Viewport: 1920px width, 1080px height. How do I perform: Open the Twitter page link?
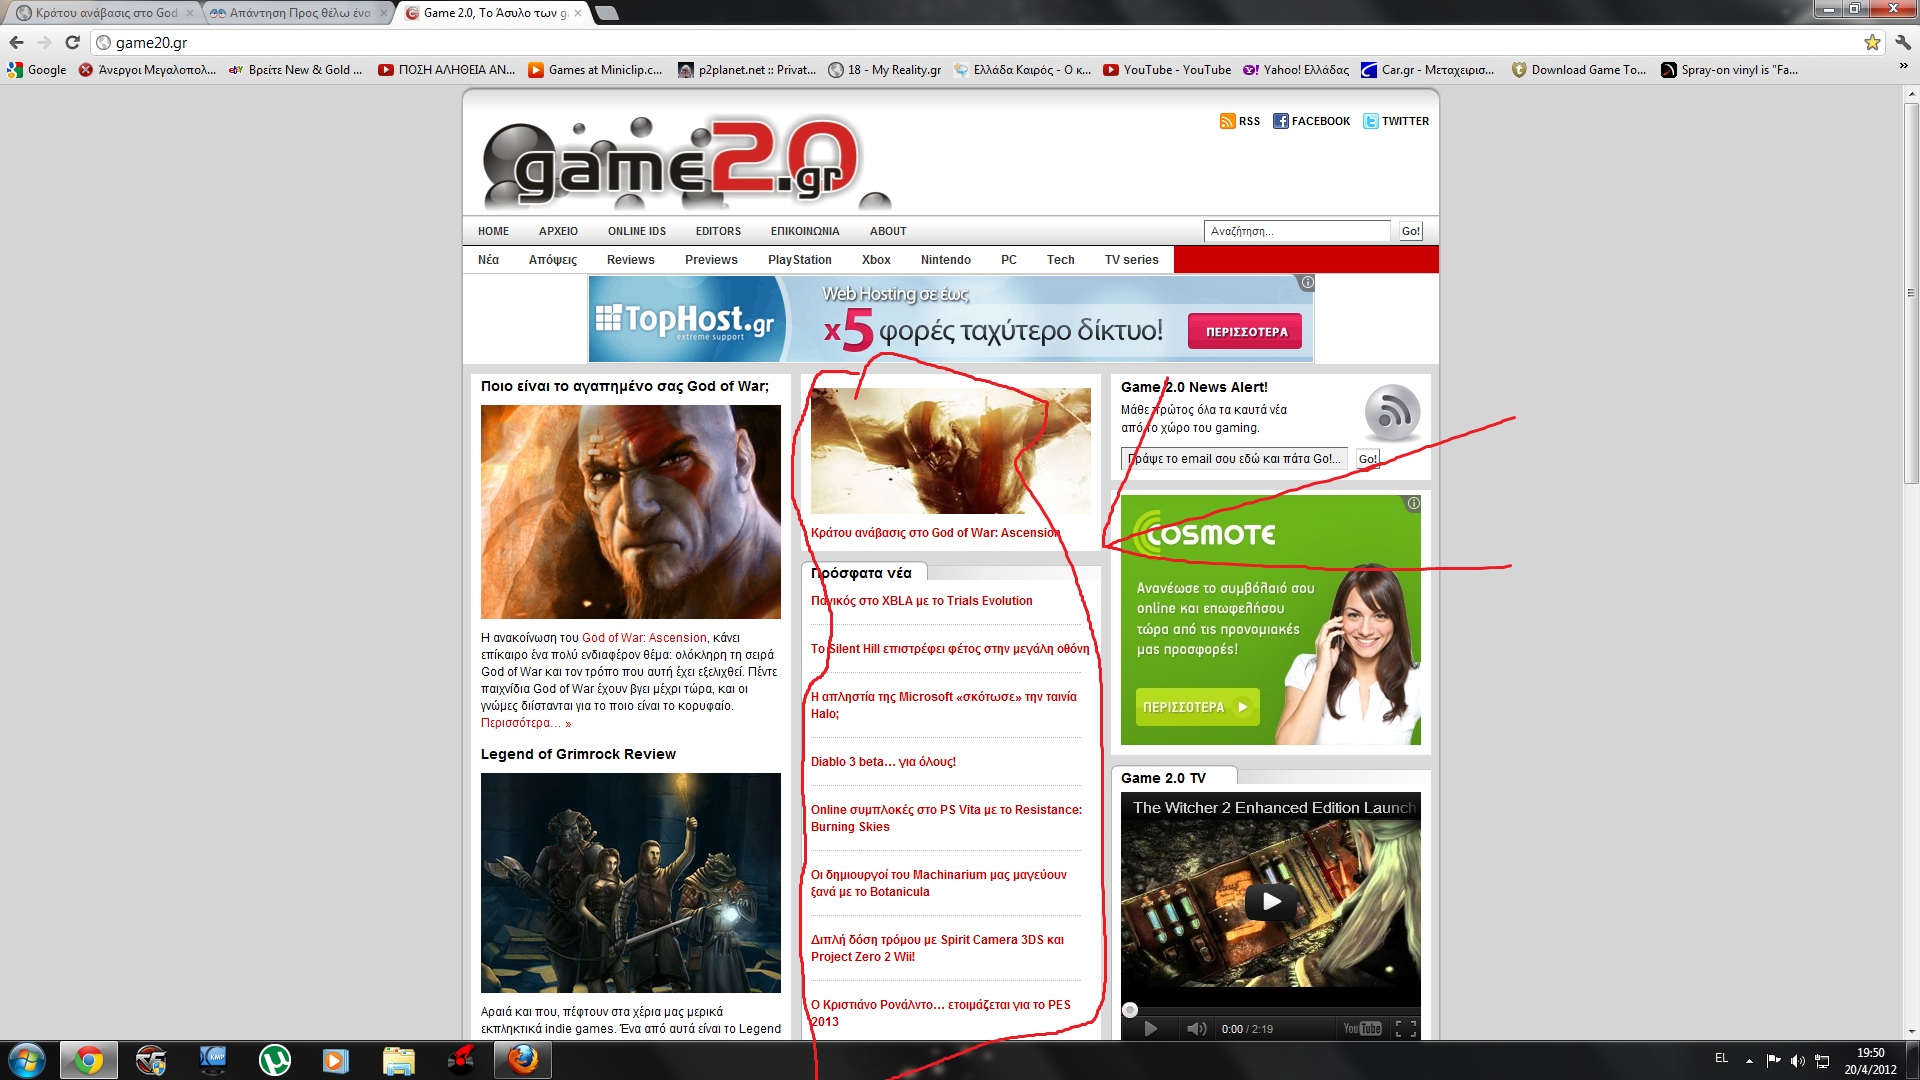[x=1396, y=121]
